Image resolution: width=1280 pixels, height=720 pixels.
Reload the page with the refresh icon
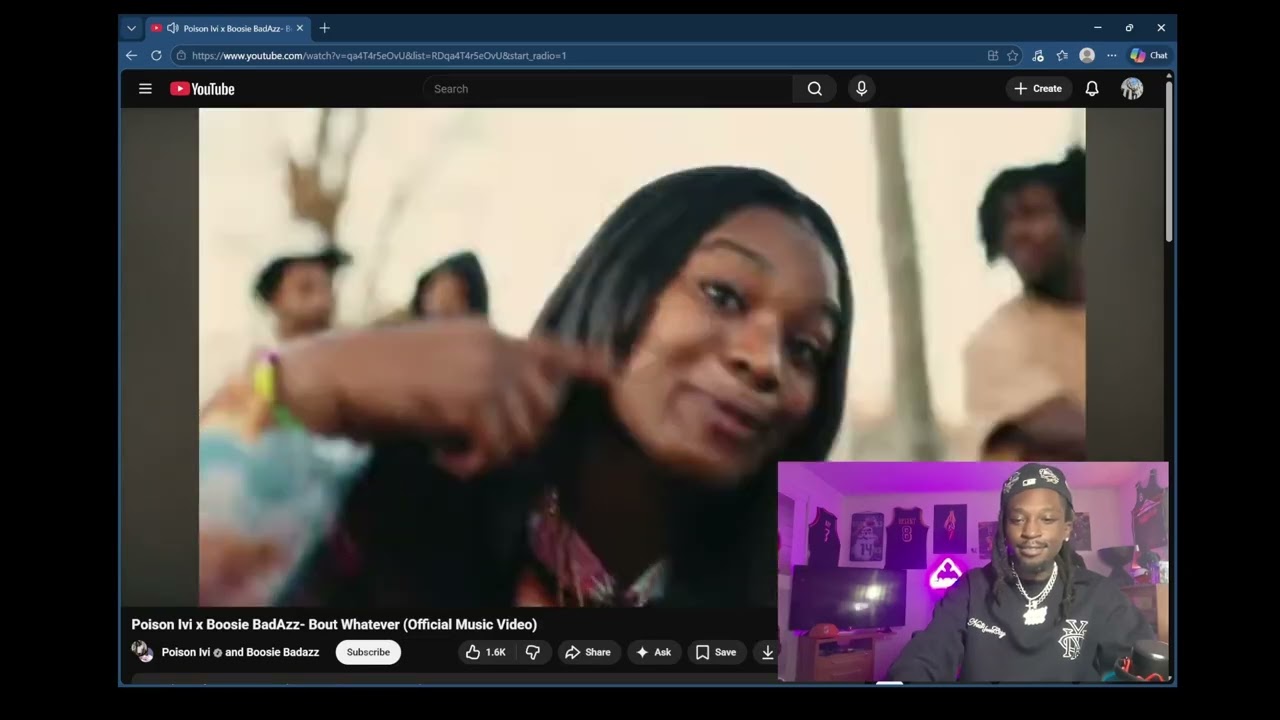[156, 56]
